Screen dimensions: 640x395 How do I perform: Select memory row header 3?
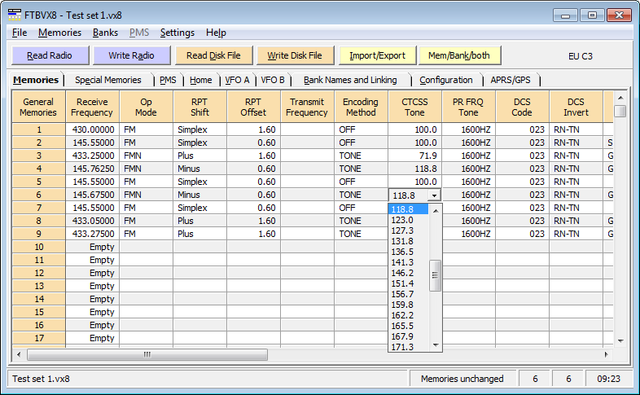click(39, 156)
